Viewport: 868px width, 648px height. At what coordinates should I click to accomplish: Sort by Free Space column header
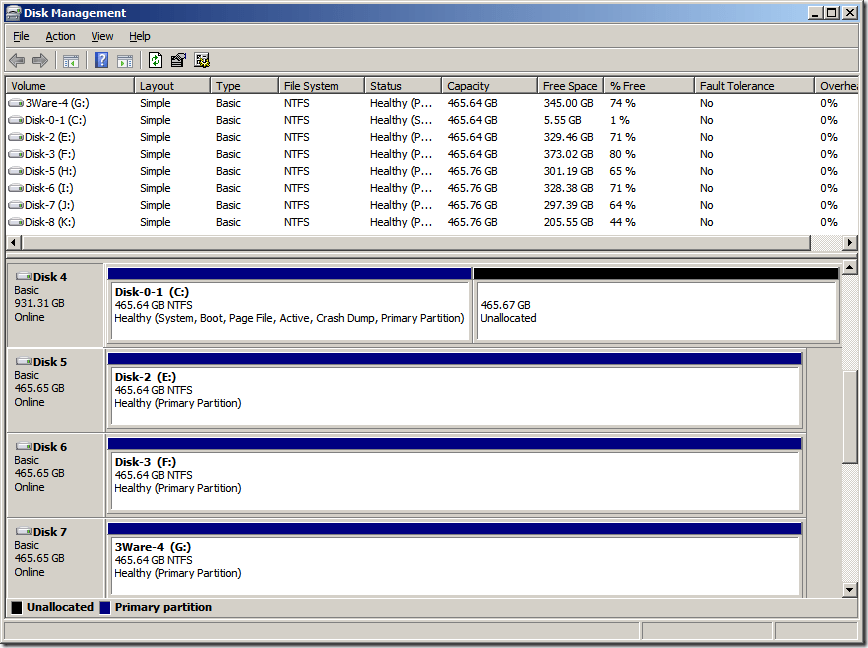(x=568, y=86)
